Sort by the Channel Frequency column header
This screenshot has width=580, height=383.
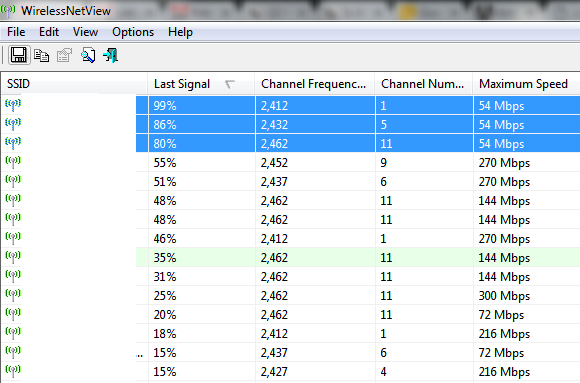click(314, 84)
